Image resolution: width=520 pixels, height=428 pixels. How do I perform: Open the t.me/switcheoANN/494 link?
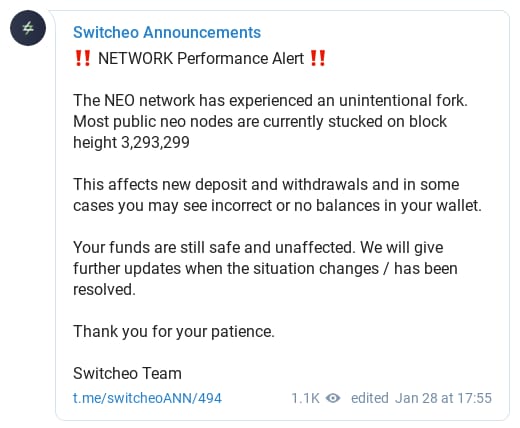click(x=147, y=398)
